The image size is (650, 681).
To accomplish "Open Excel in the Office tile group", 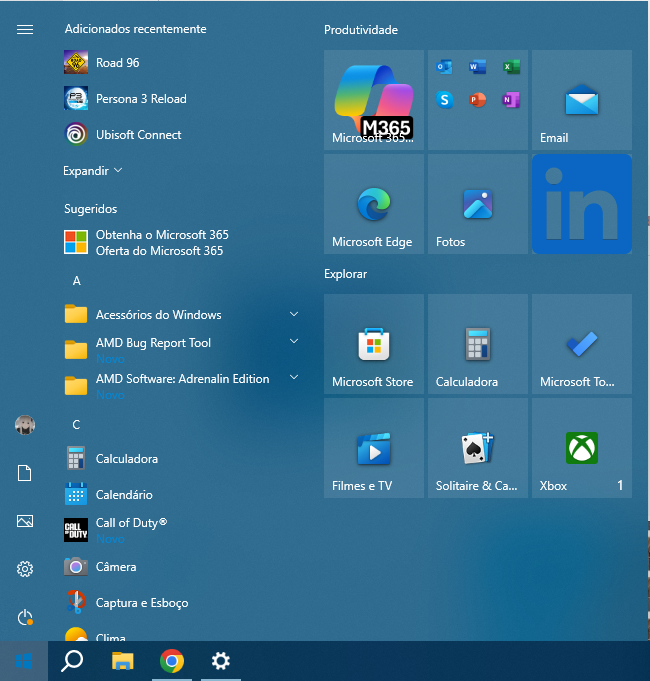I will pos(511,67).
